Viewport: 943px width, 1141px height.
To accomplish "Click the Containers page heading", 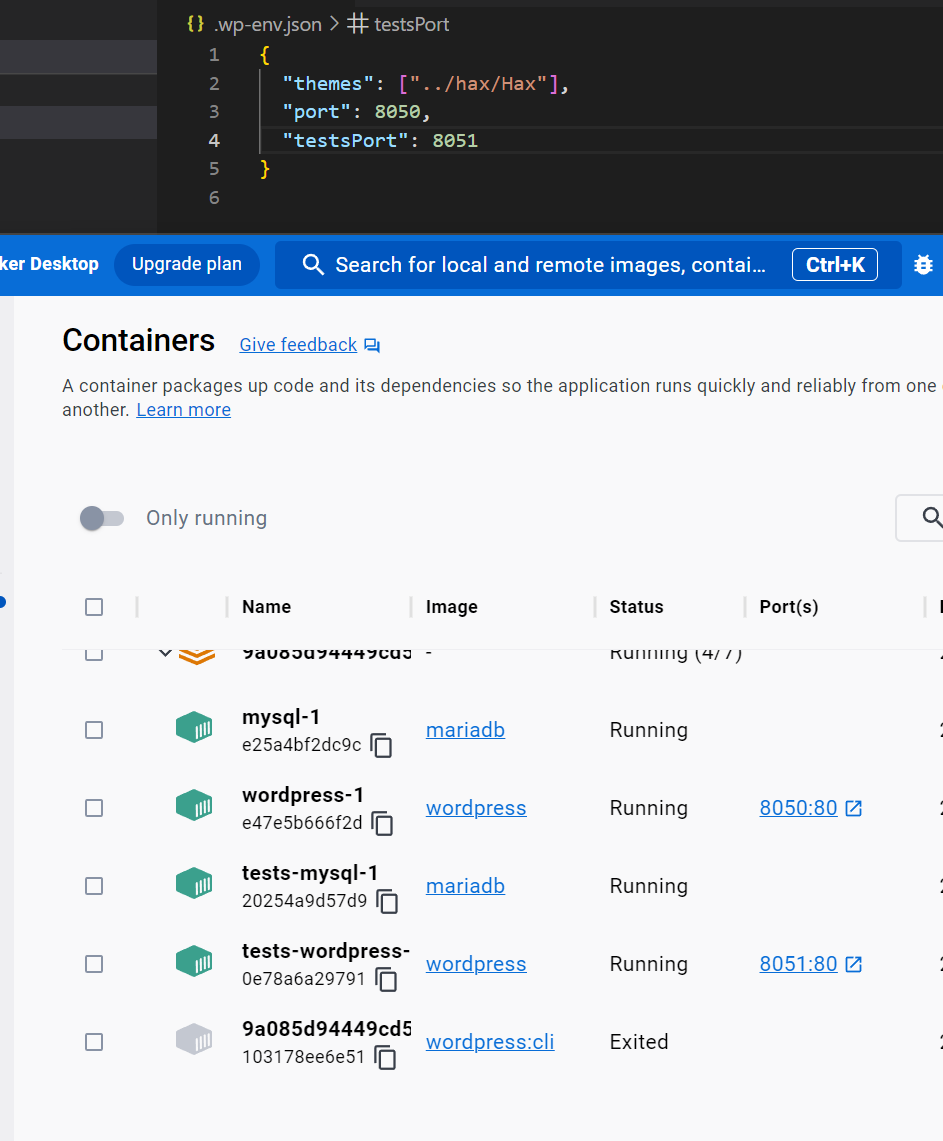I will 138,340.
